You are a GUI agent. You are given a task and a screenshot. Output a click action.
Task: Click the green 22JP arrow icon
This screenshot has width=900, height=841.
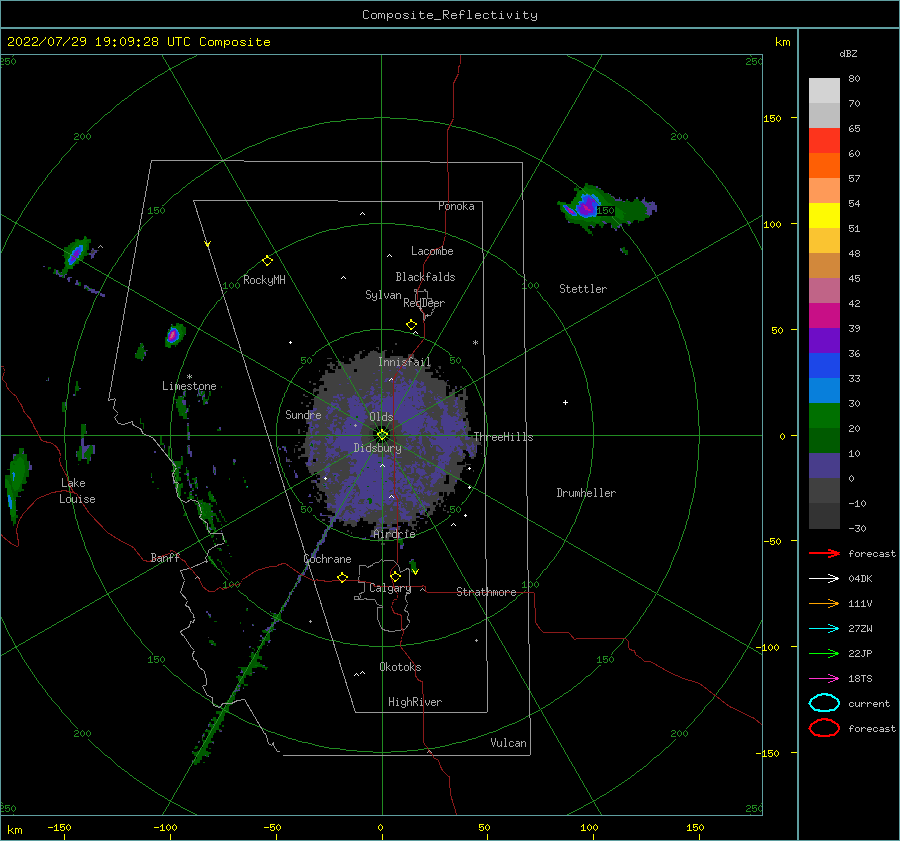824,653
